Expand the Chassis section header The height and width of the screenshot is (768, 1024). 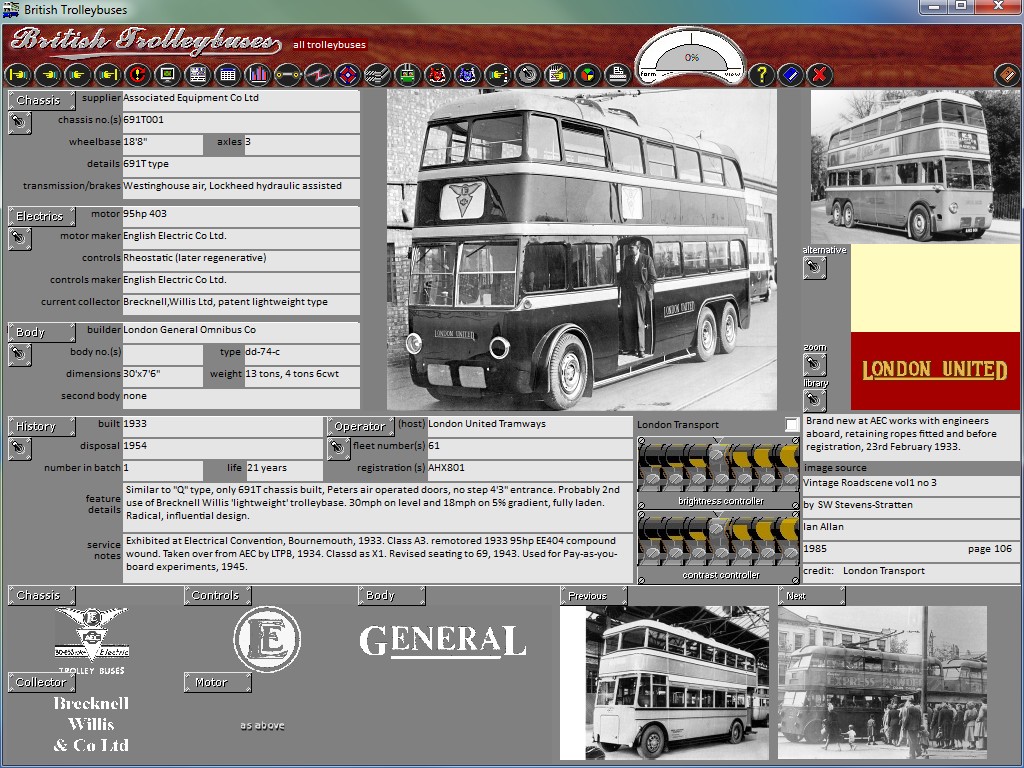click(x=41, y=100)
